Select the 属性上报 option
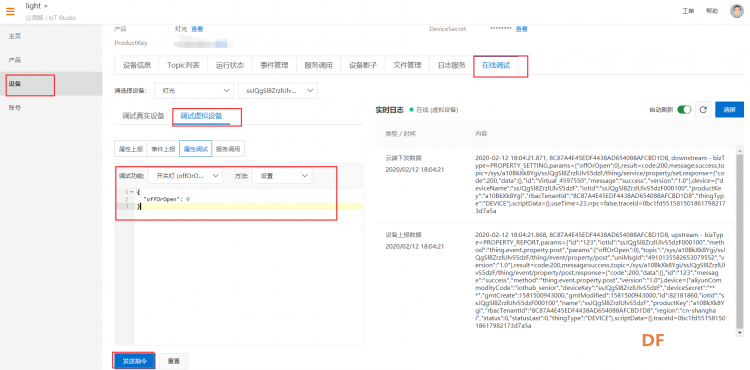The image size is (750, 370). click(x=131, y=149)
